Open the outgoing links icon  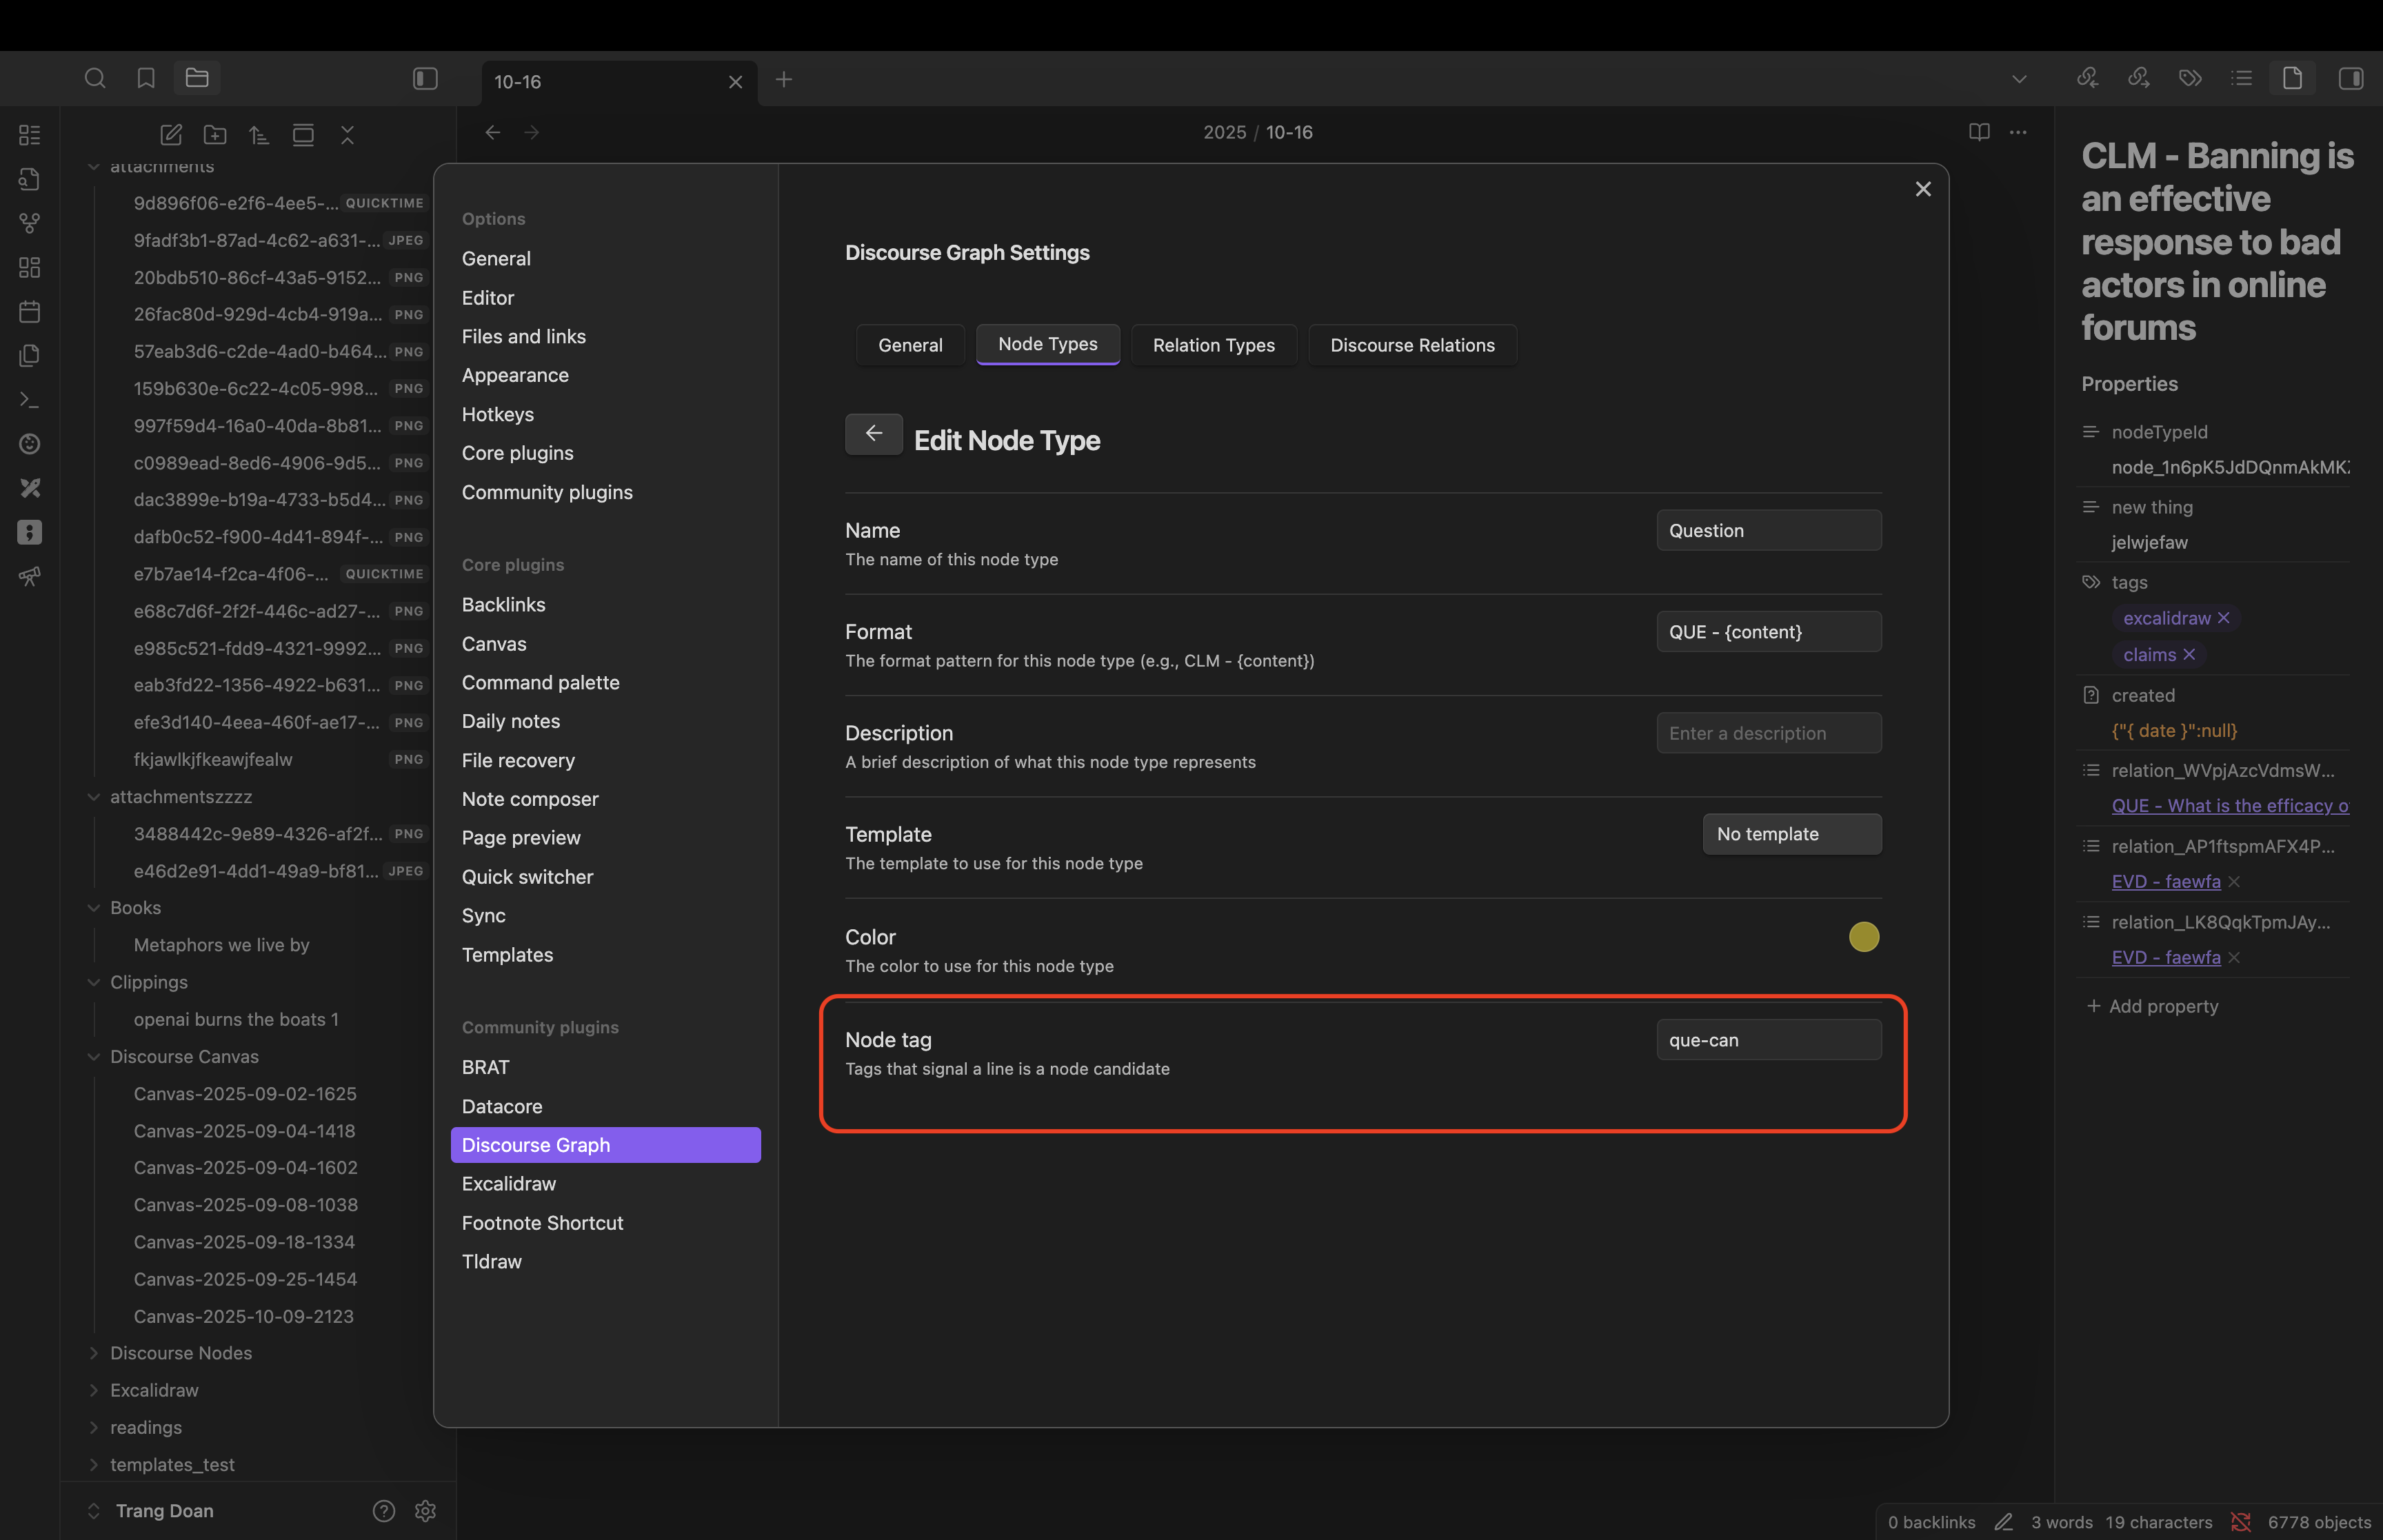(x=2139, y=77)
